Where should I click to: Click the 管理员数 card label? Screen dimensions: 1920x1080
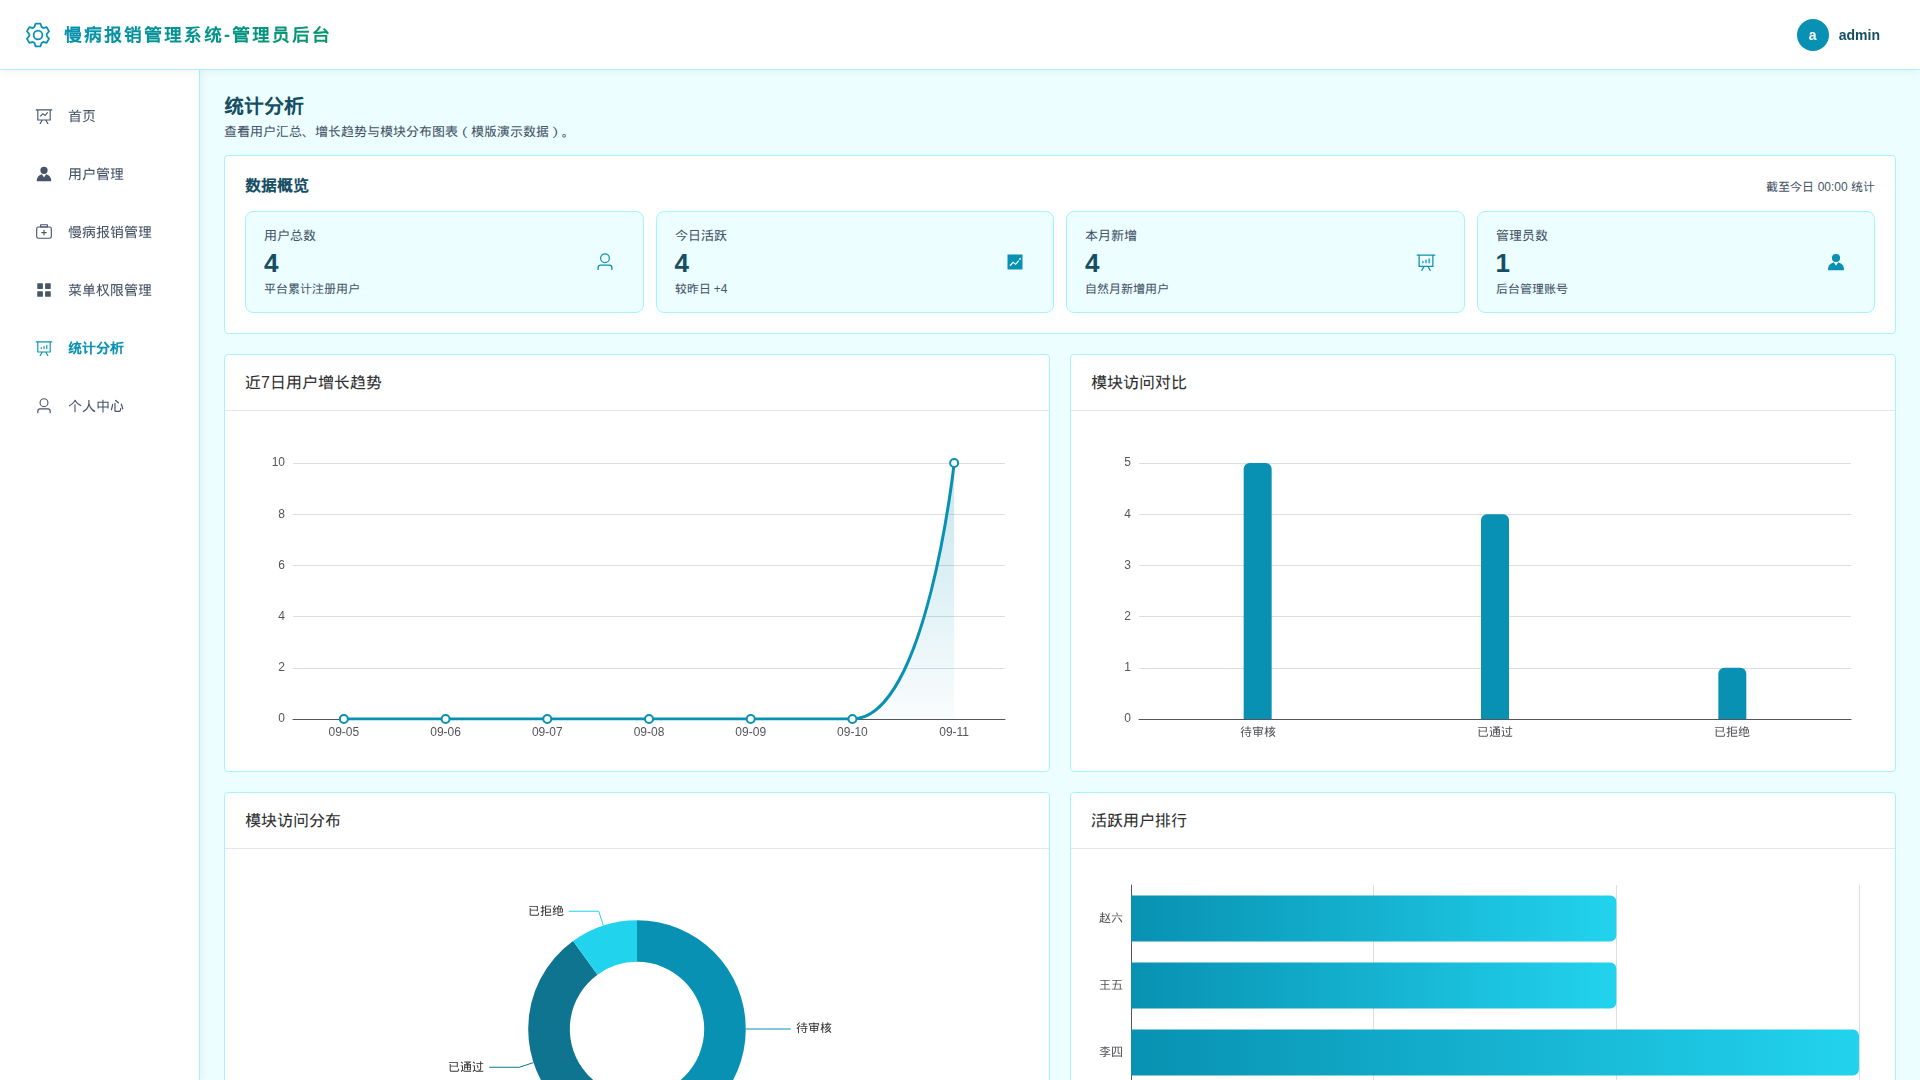pyautogui.click(x=1522, y=236)
